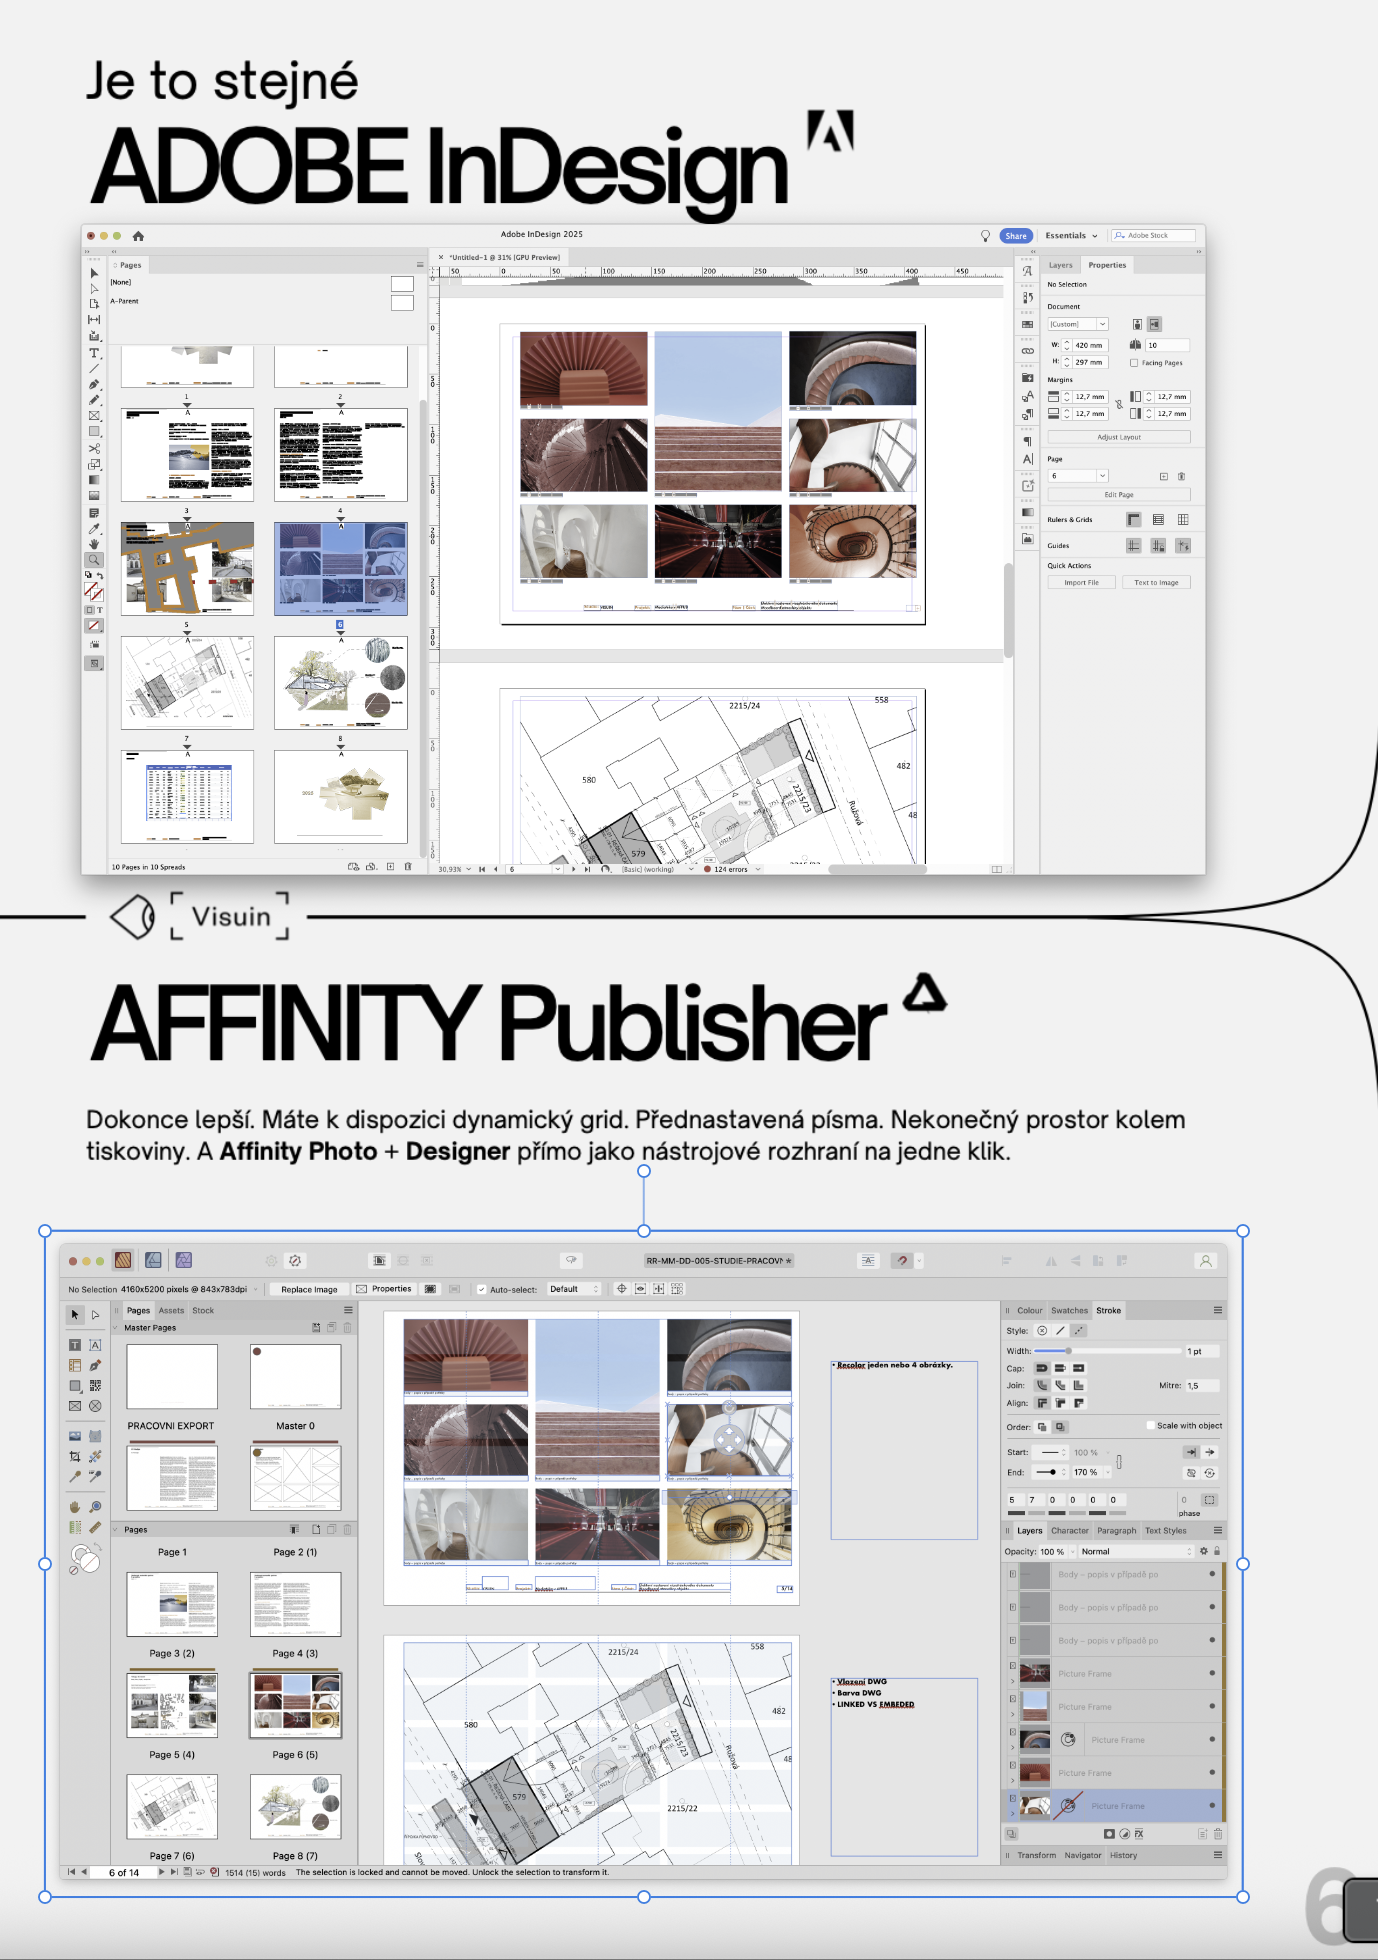This screenshot has width=1378, height=1960.
Task: Toggle Scale with object checkbox
Action: click(1150, 1426)
